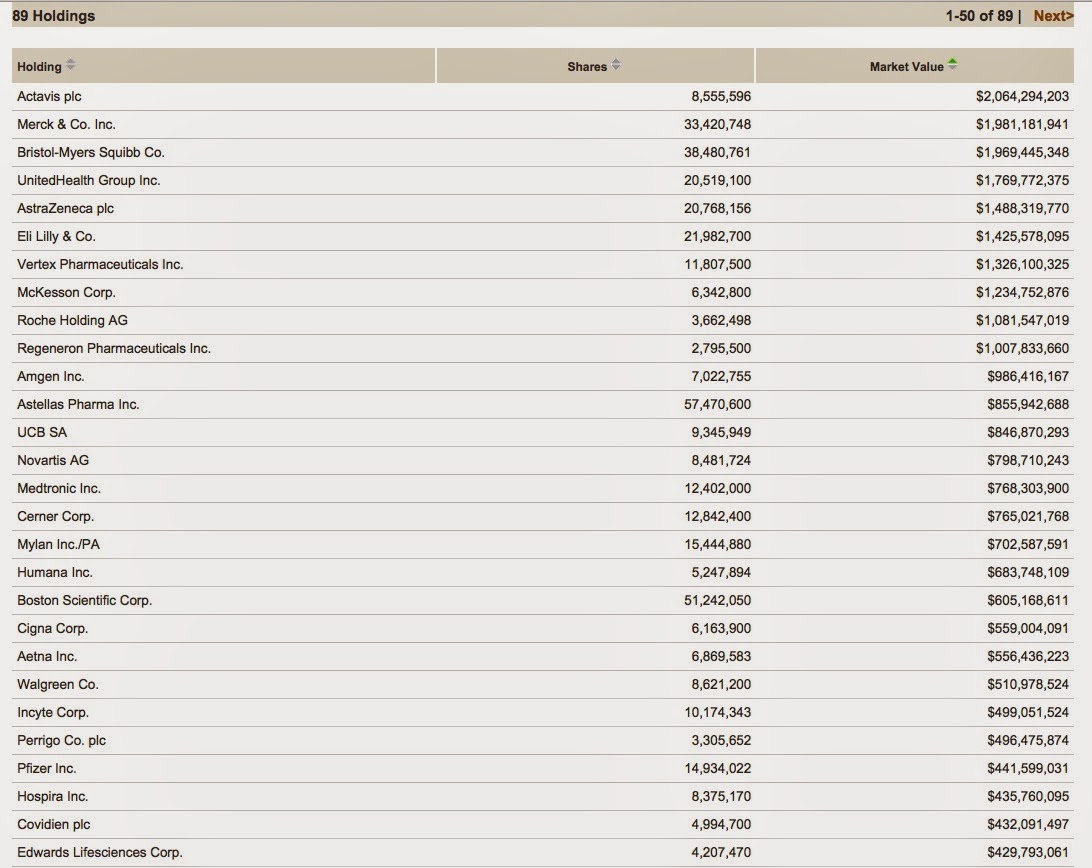Select Perrigo Co. plc name

61,741
